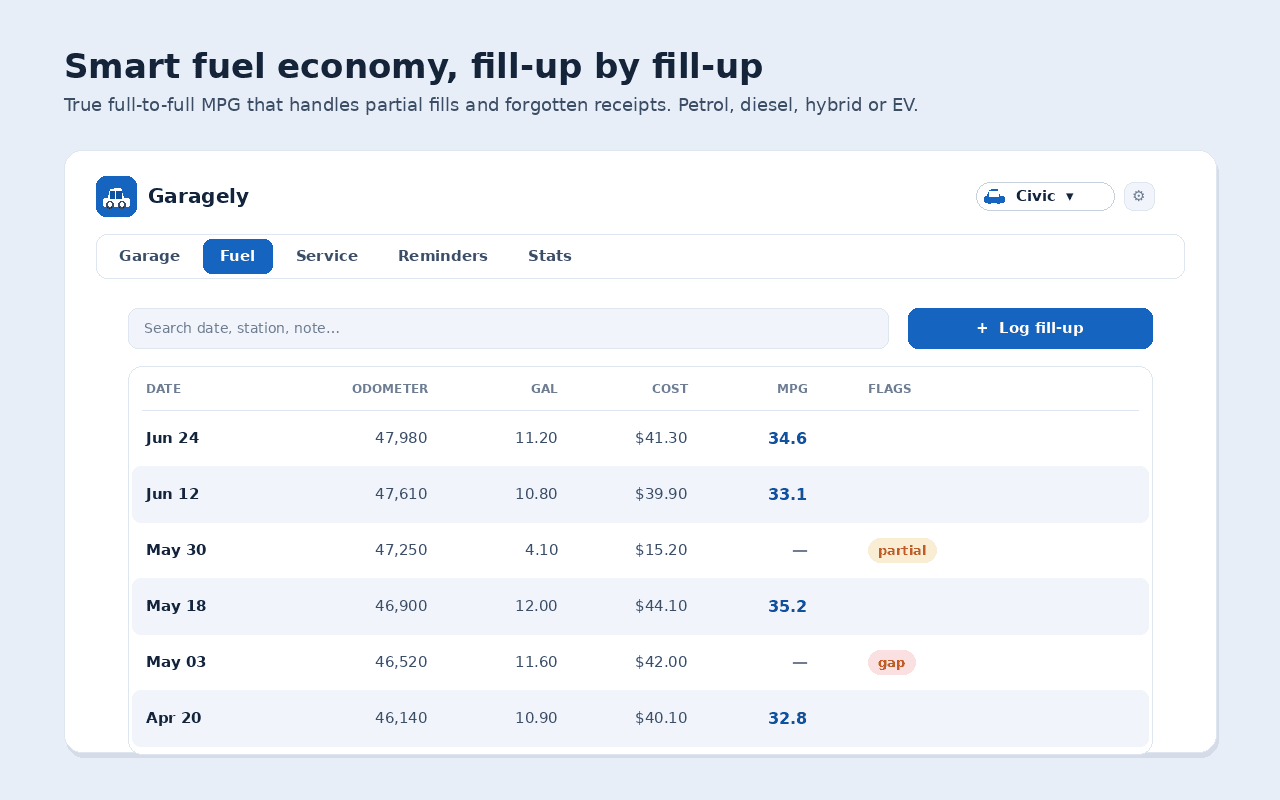Click odometer reading 47,980
This screenshot has height=800, width=1280.
401,438
